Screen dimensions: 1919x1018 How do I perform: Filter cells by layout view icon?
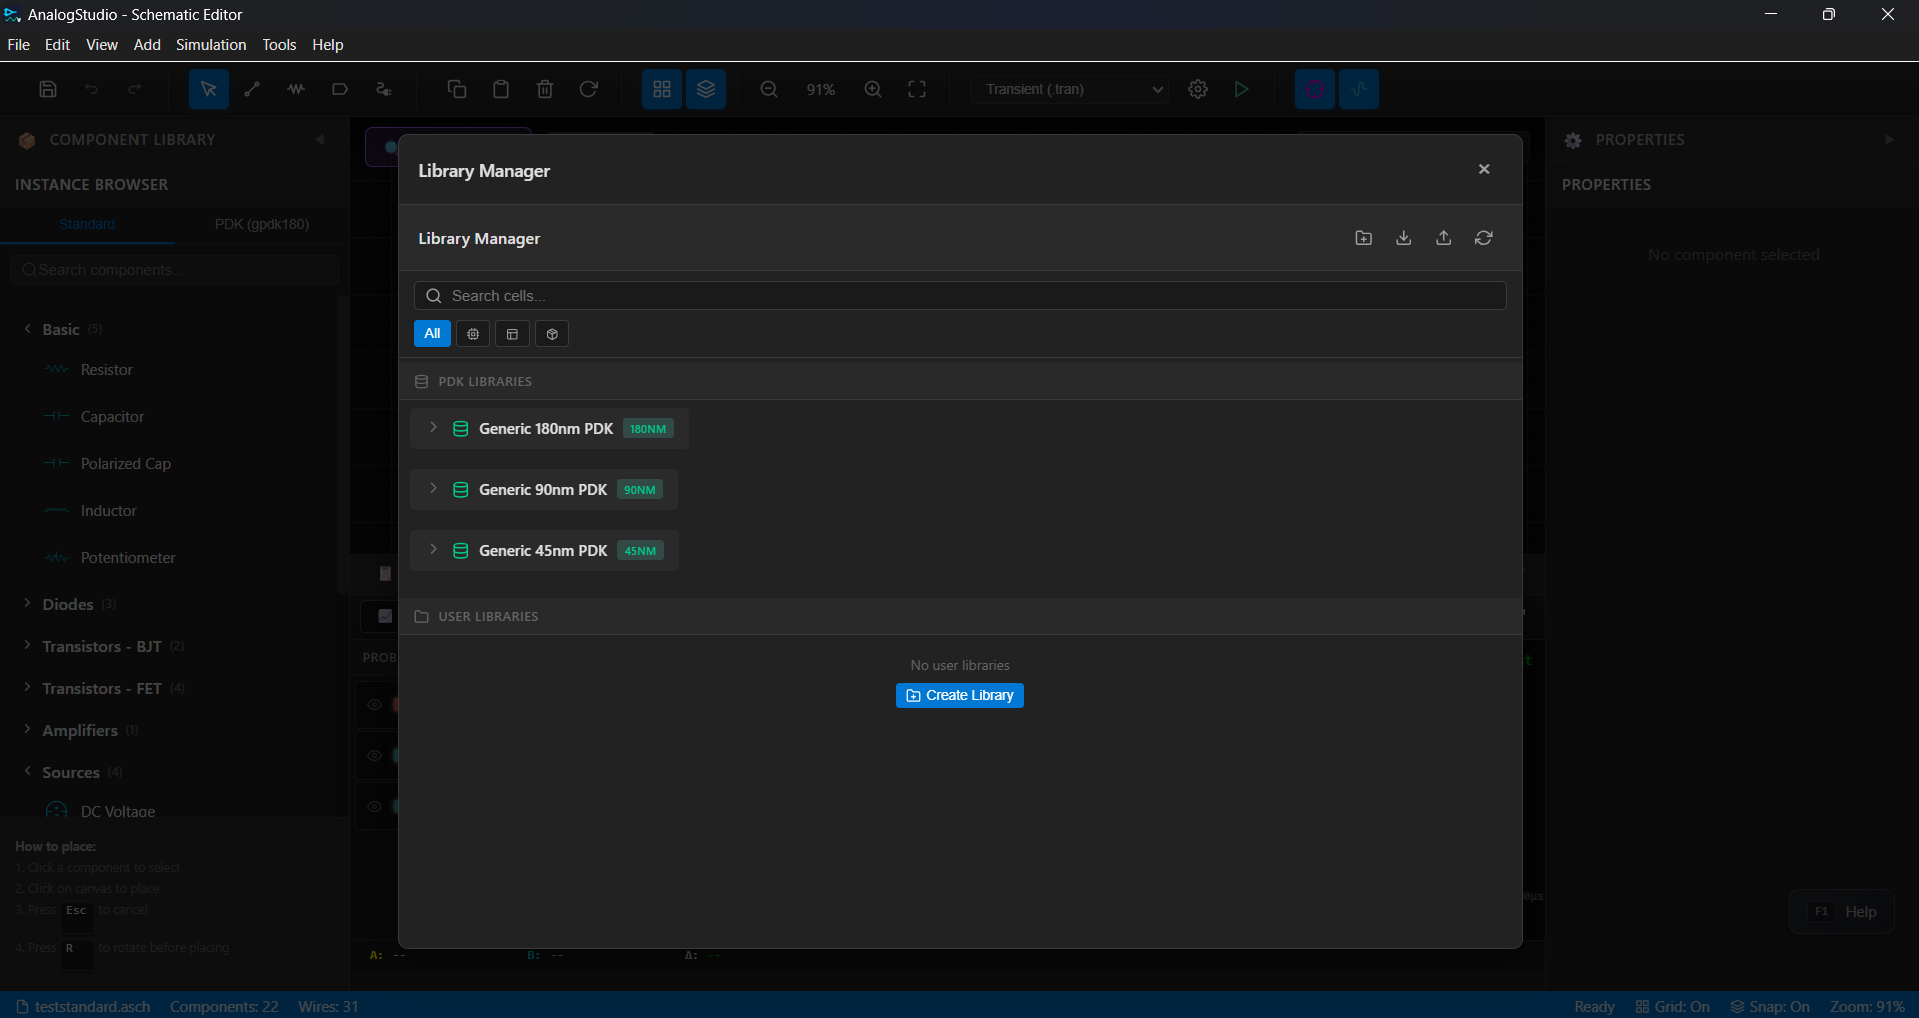coord(512,334)
